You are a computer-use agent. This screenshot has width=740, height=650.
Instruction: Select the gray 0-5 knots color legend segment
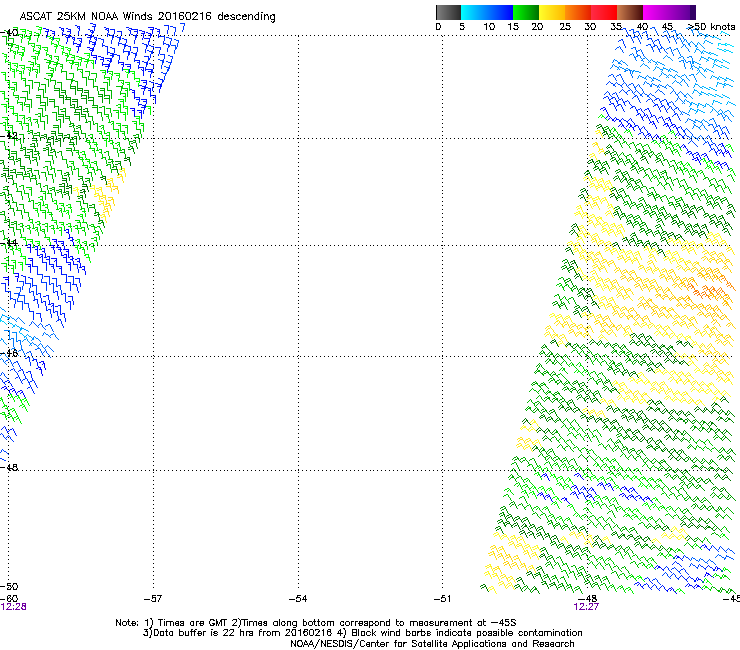[448, 12]
